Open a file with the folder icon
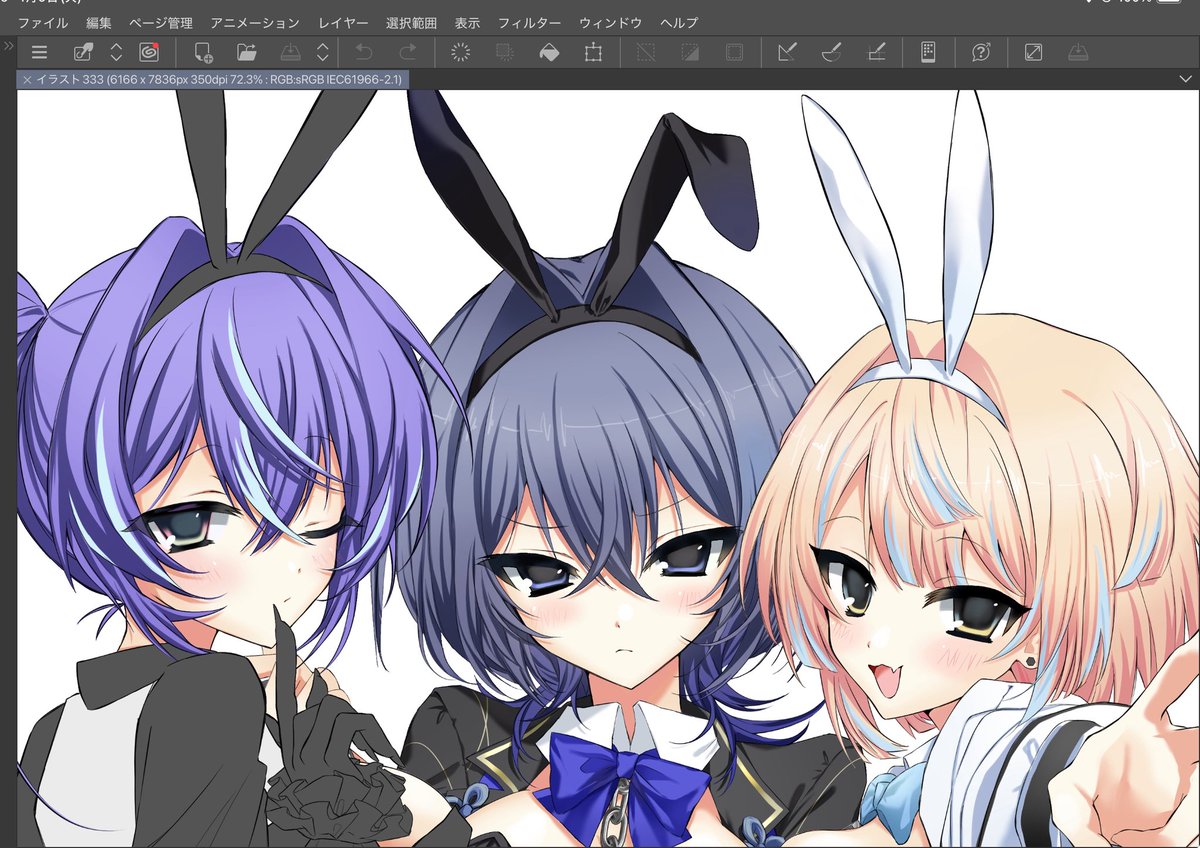The height and width of the screenshot is (848, 1200). 247,52
